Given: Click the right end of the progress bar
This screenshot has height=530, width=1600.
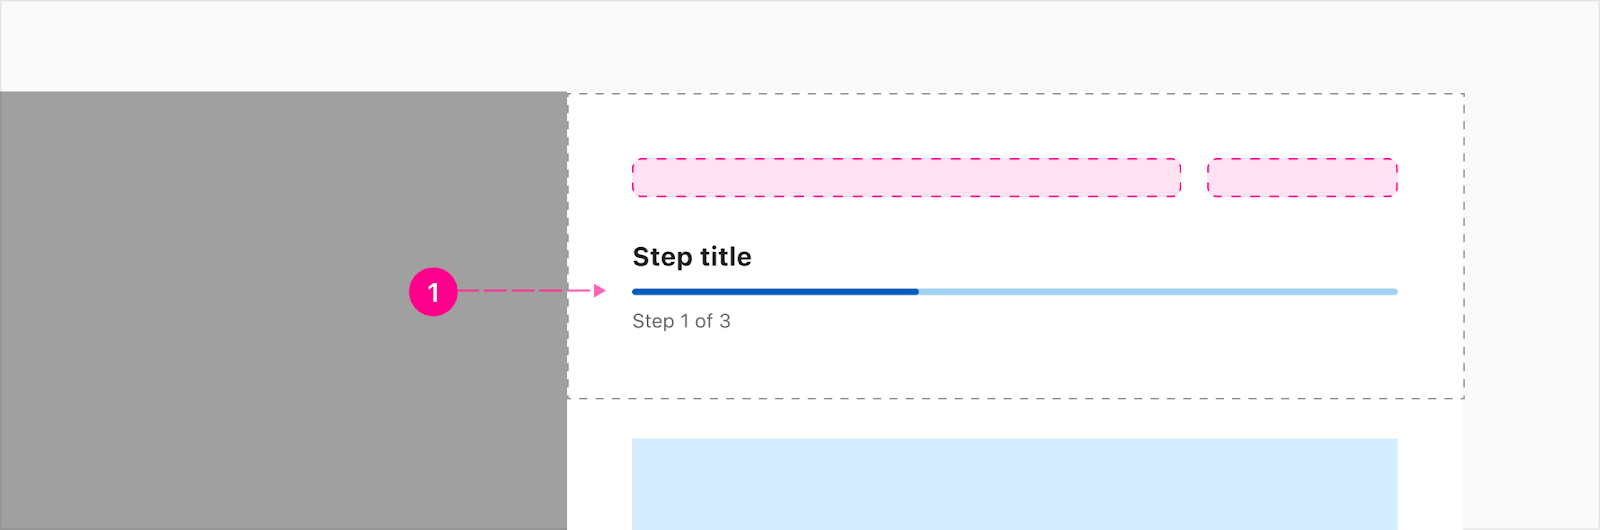Looking at the screenshot, I should 1394,292.
